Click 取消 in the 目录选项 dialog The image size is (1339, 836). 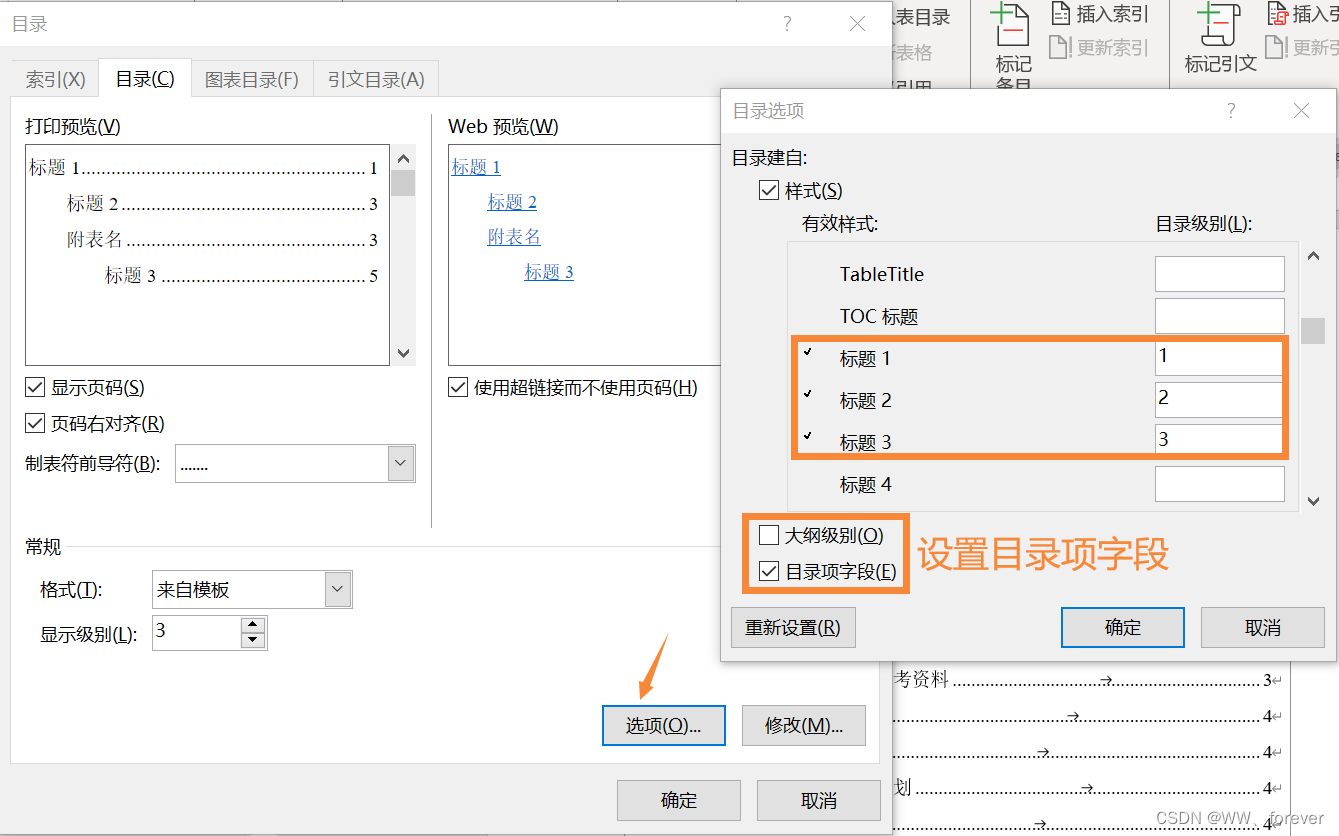coord(1263,628)
